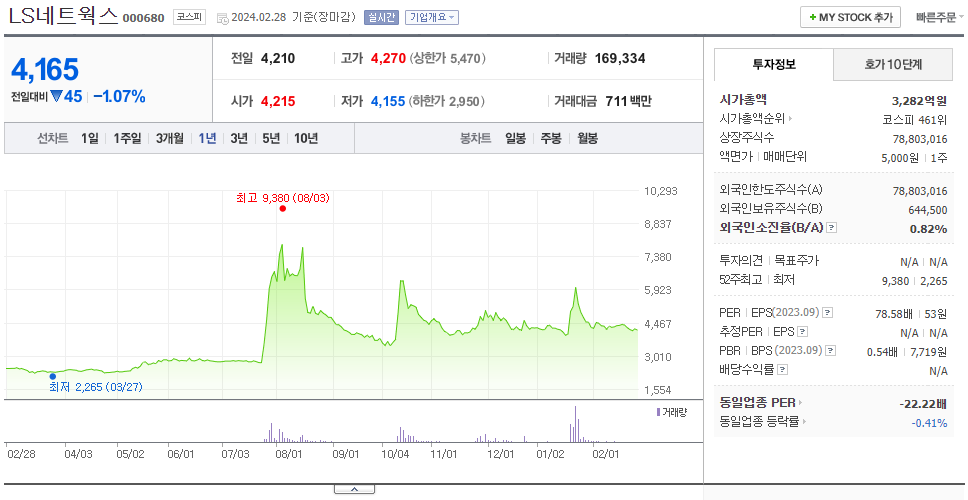Show the 월봉 candlestick chart

(x=588, y=138)
